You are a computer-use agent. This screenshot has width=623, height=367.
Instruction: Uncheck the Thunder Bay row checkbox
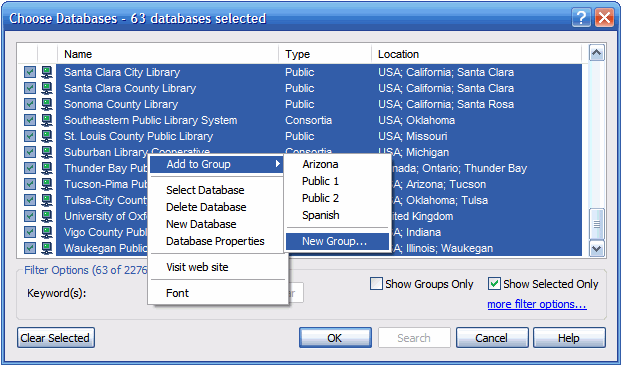[30, 168]
